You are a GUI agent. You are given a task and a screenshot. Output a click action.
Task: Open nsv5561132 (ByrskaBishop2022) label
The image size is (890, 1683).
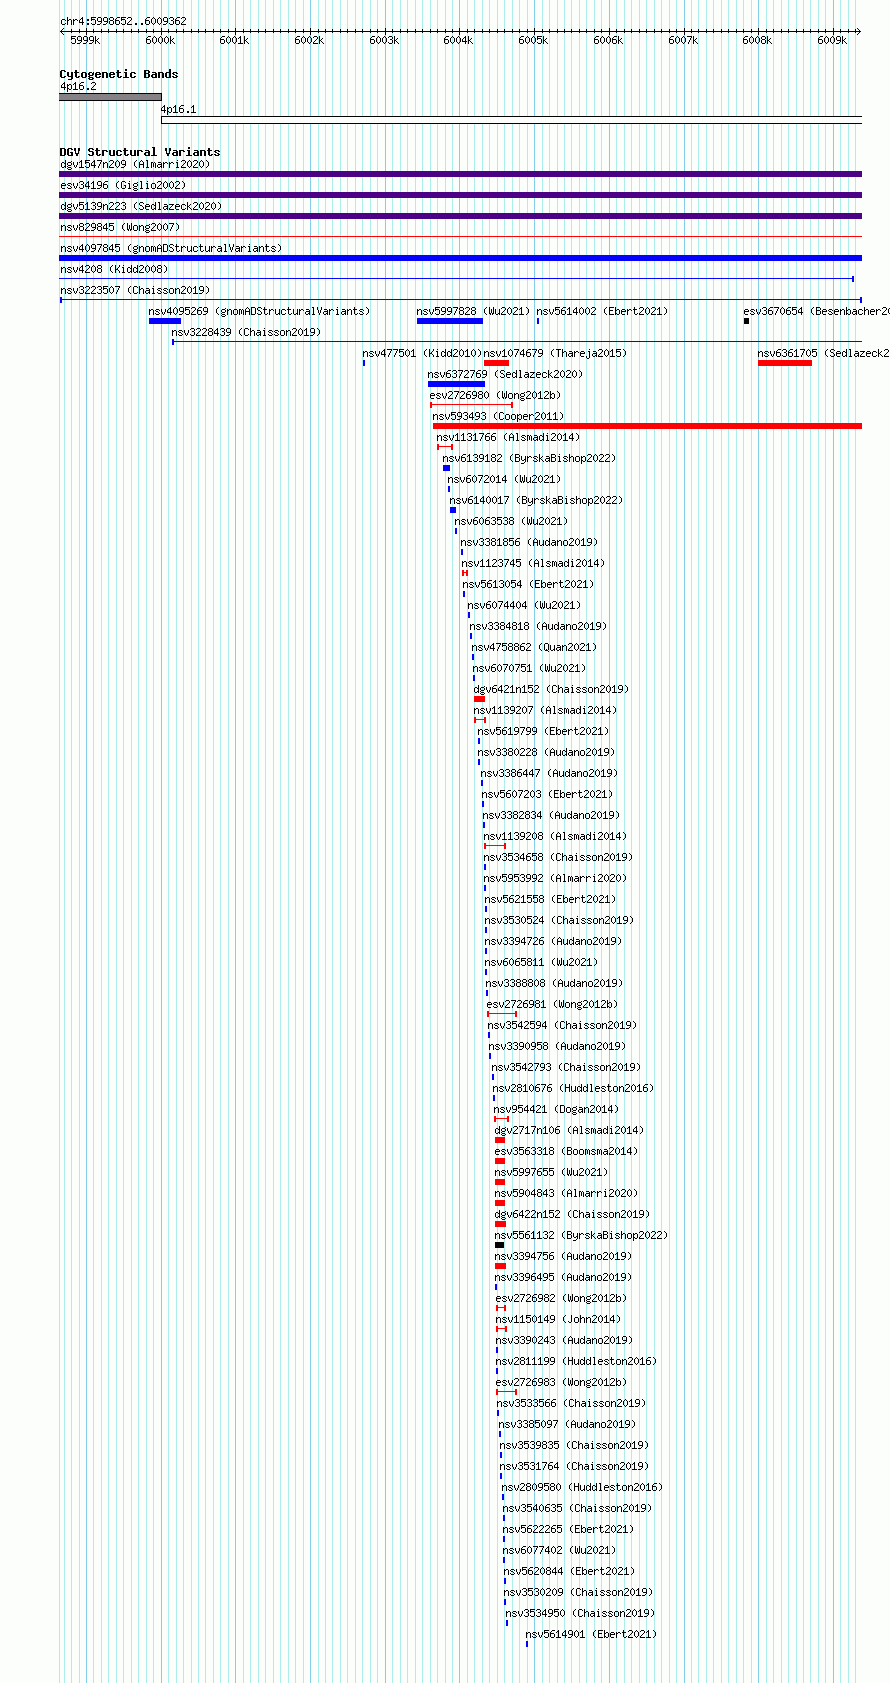point(581,1235)
